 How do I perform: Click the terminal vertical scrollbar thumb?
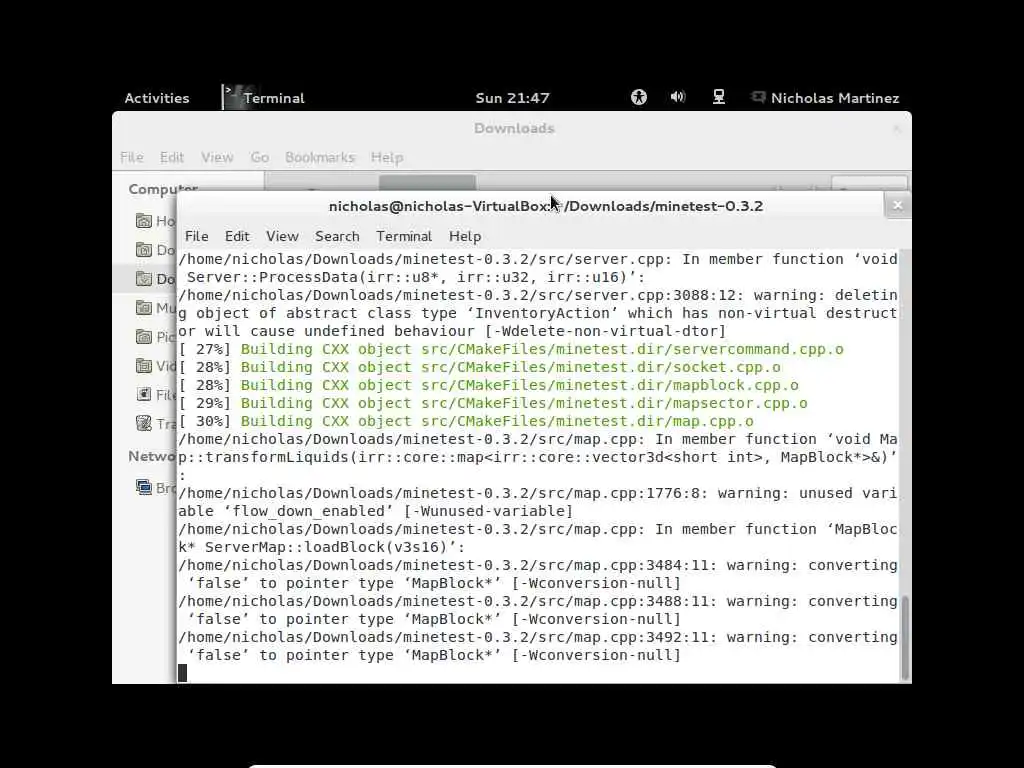point(904,638)
